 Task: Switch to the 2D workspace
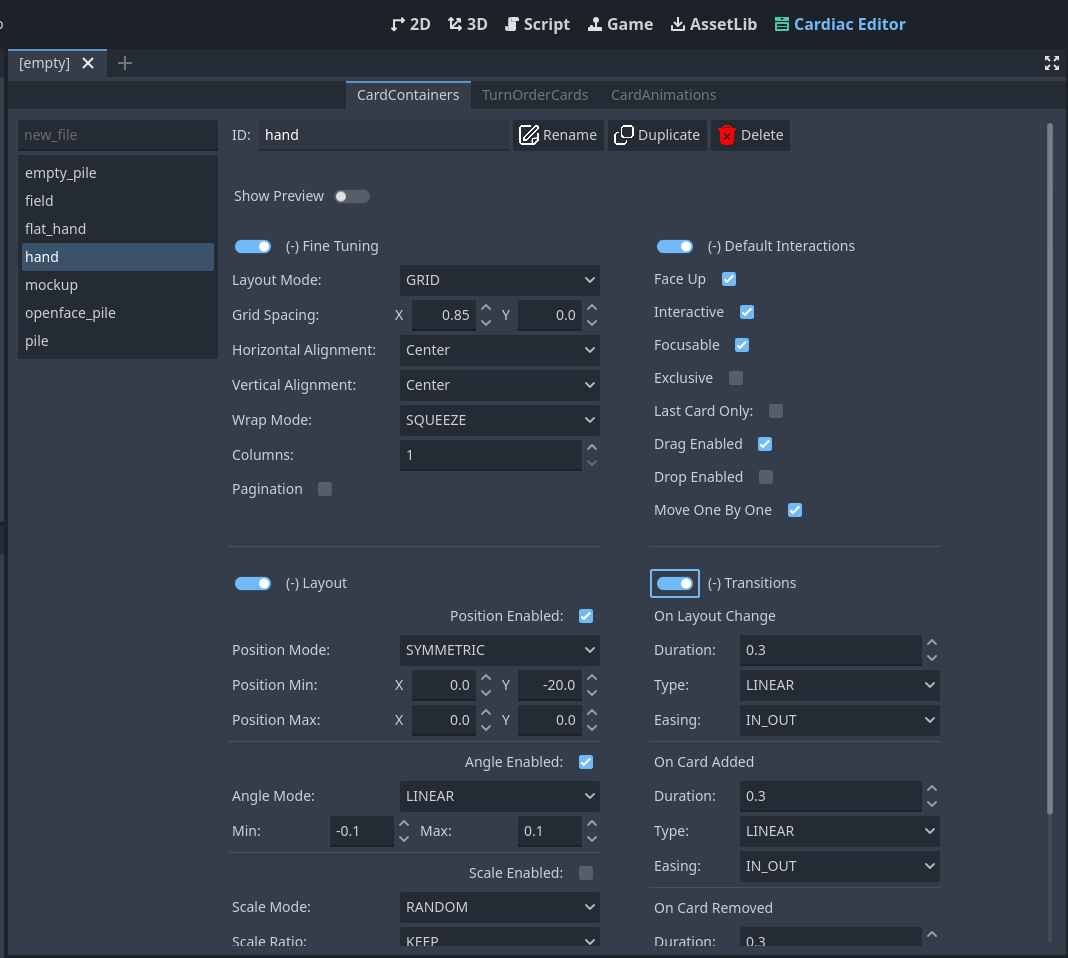(410, 24)
